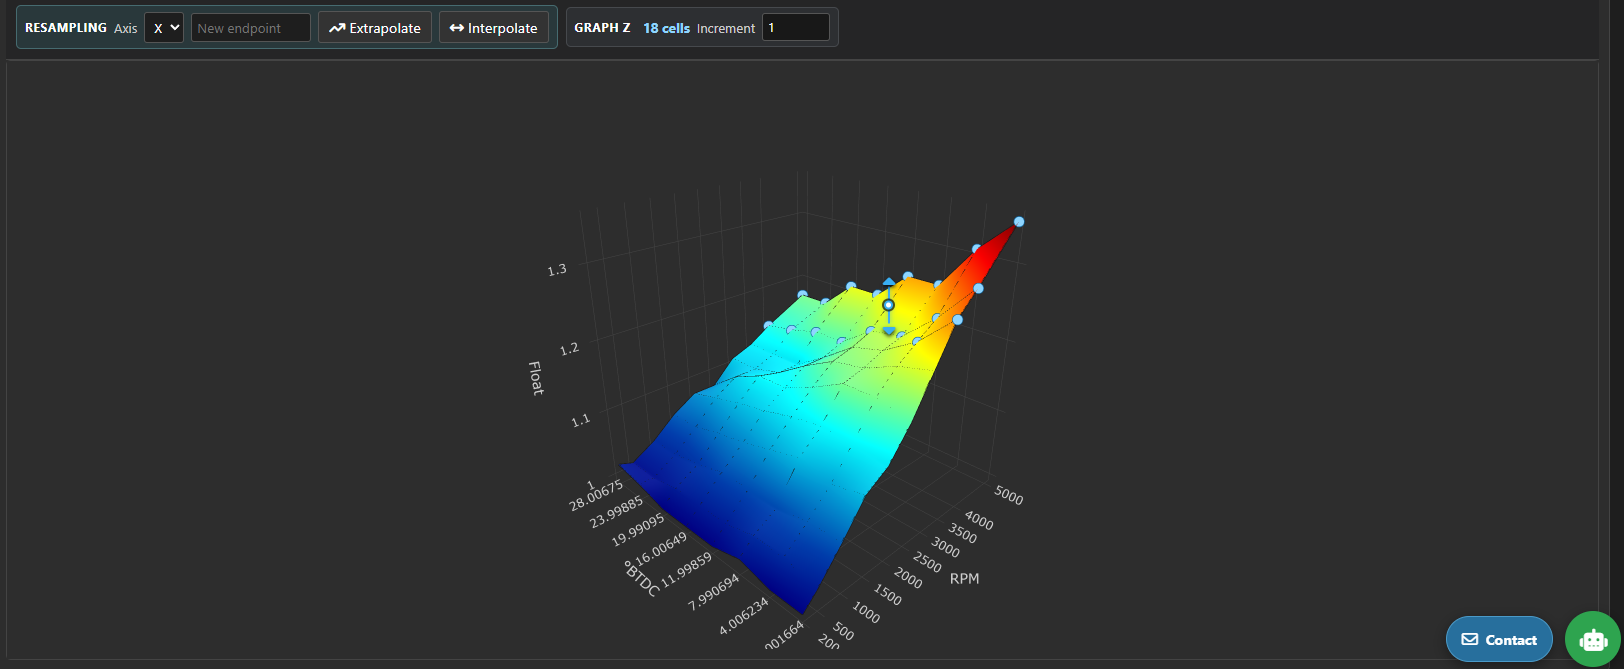Image resolution: width=1624 pixels, height=669 pixels.
Task: Select the highlighted white-ringed surface point
Action: click(x=888, y=305)
